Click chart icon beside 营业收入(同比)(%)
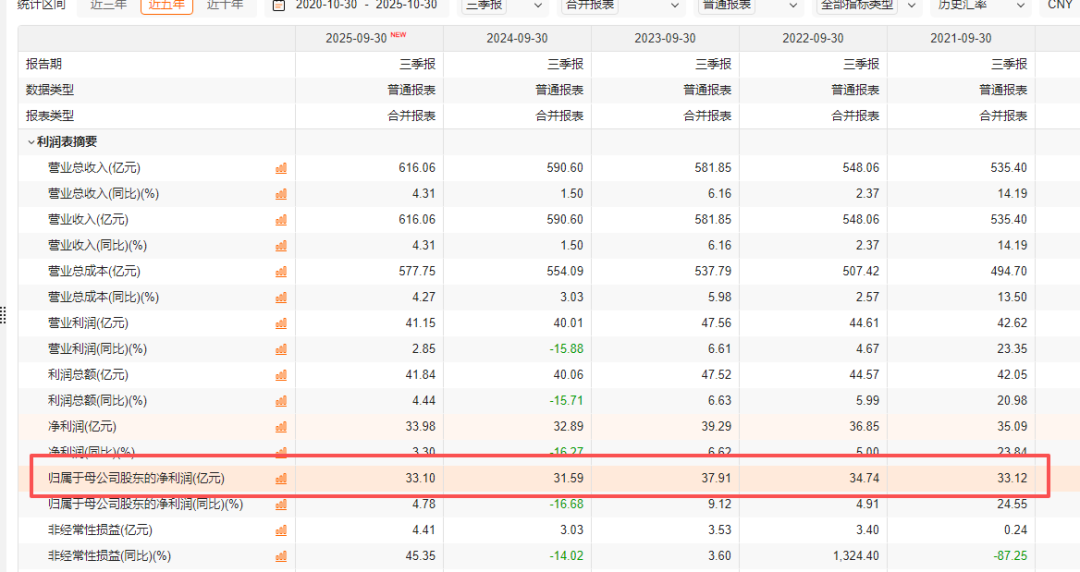 [281, 246]
